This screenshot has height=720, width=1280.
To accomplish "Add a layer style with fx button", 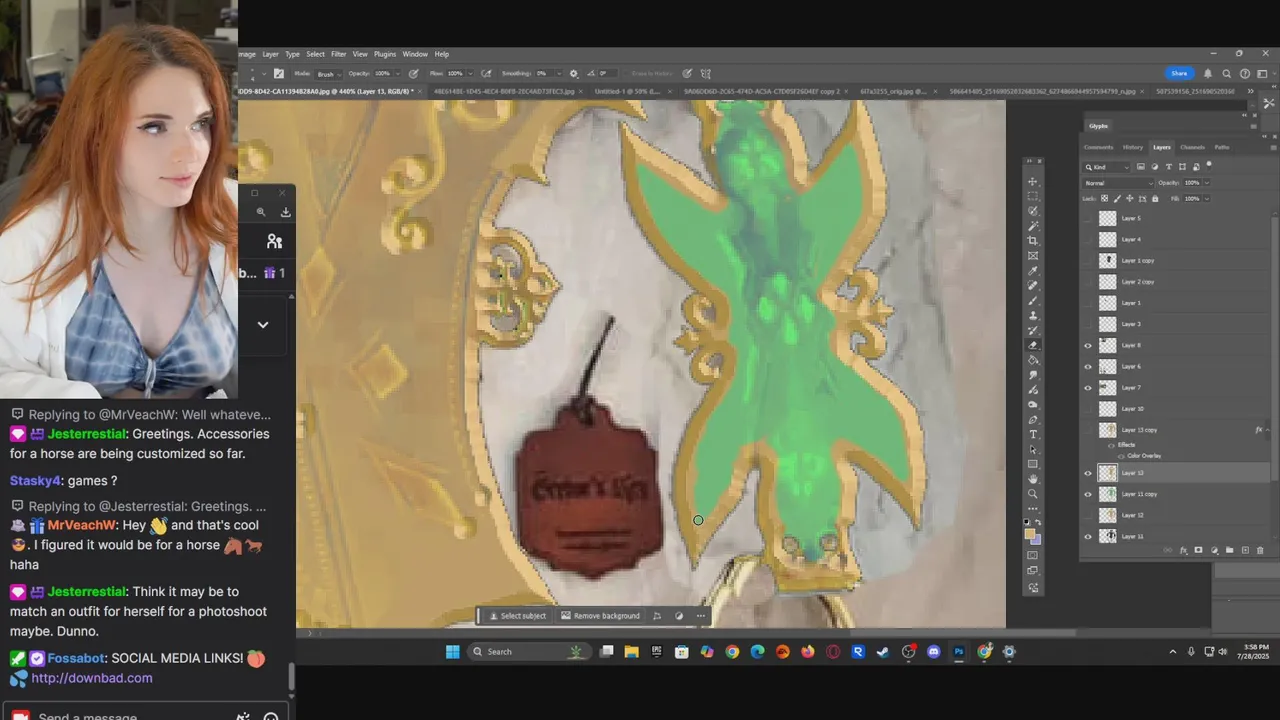I will coord(1184,550).
